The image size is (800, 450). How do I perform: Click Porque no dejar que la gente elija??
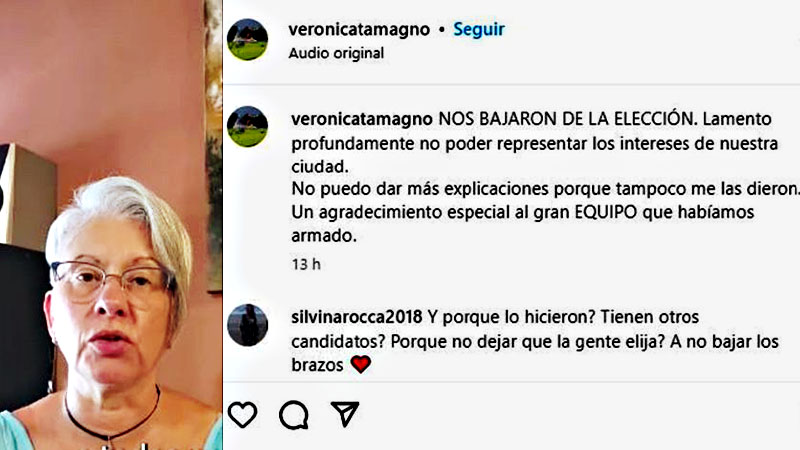point(528,341)
